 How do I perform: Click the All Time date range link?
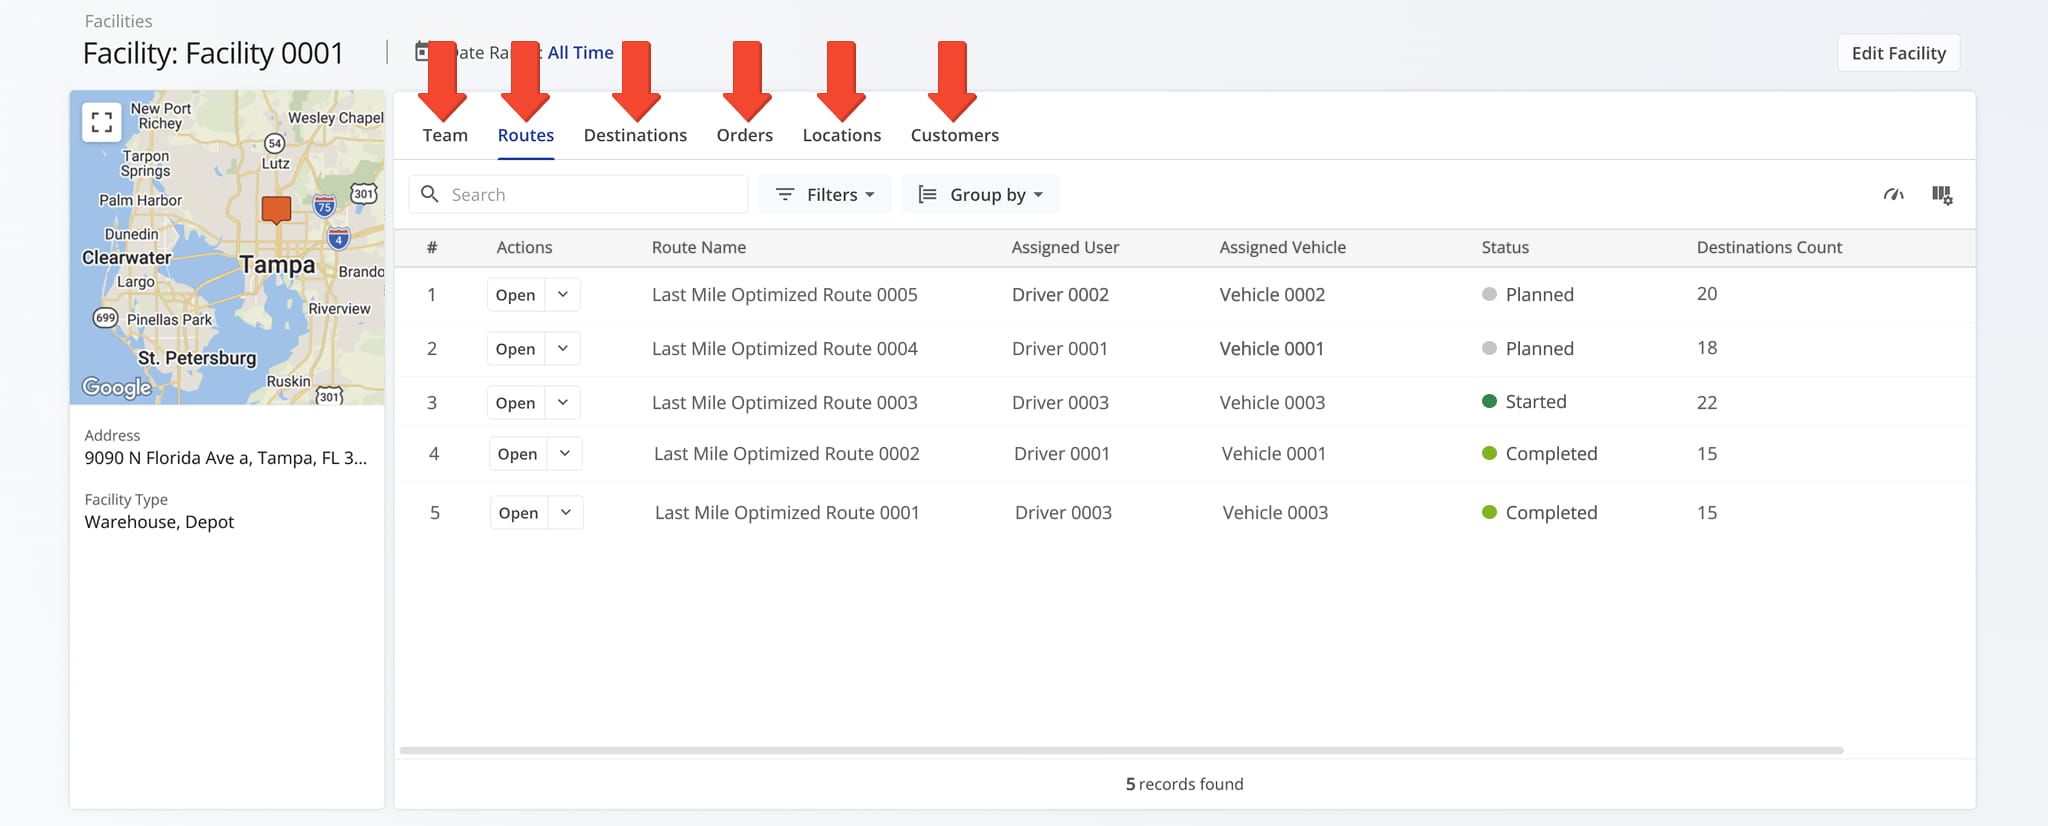tap(581, 53)
